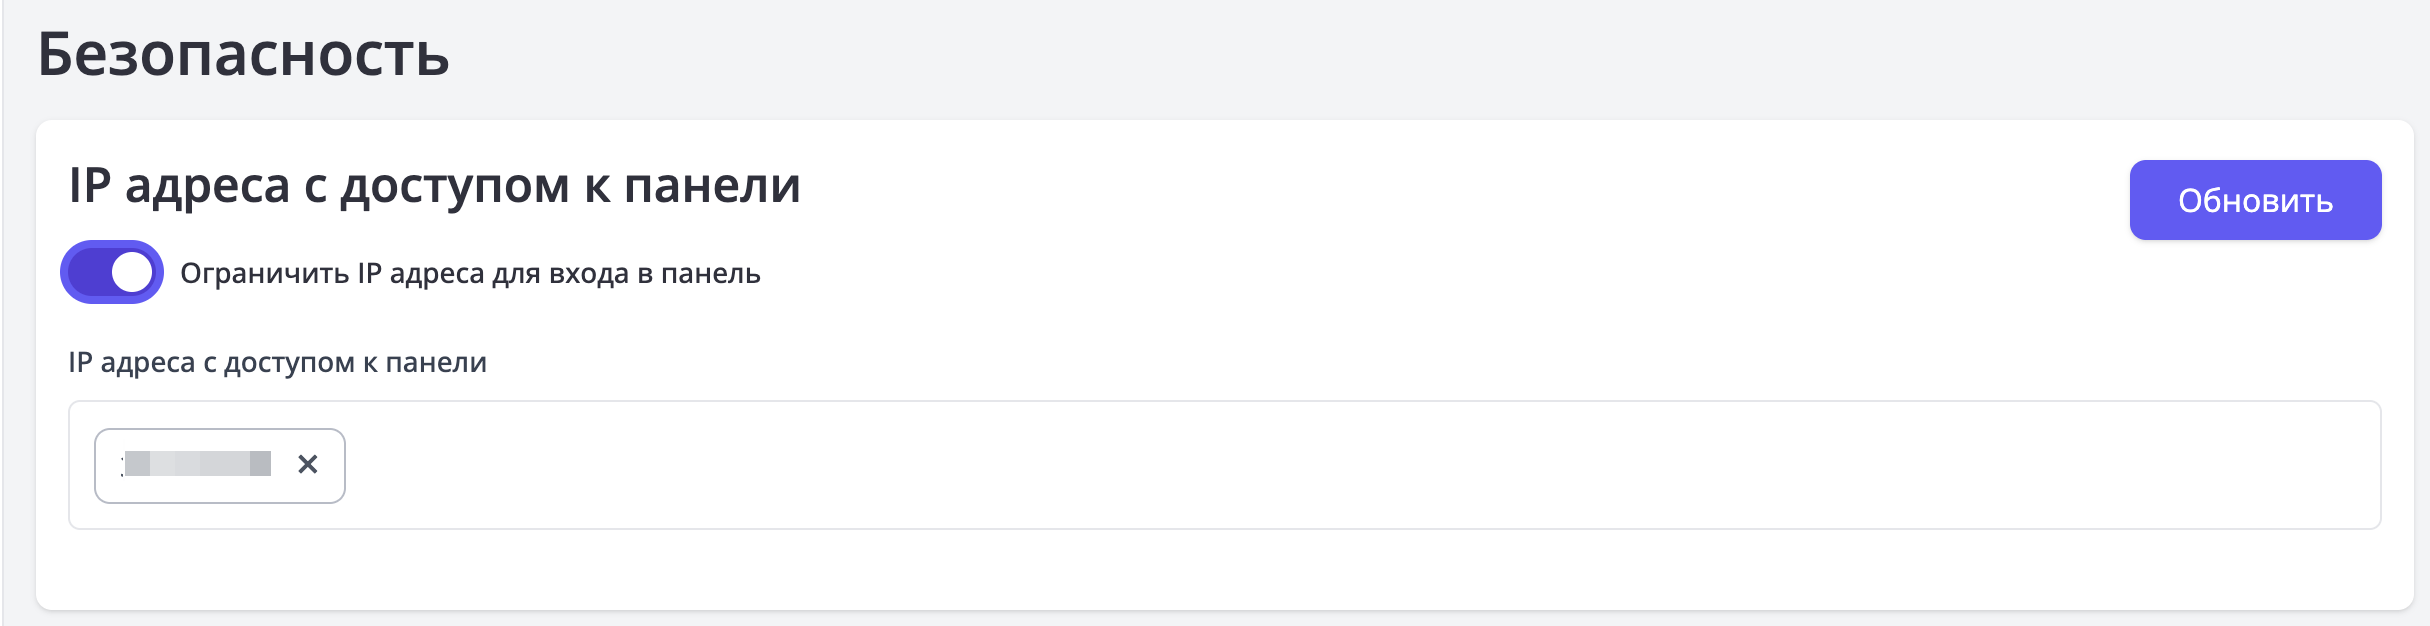Toggle the IP restriction switch
The height and width of the screenshot is (626, 2430).
tap(112, 272)
